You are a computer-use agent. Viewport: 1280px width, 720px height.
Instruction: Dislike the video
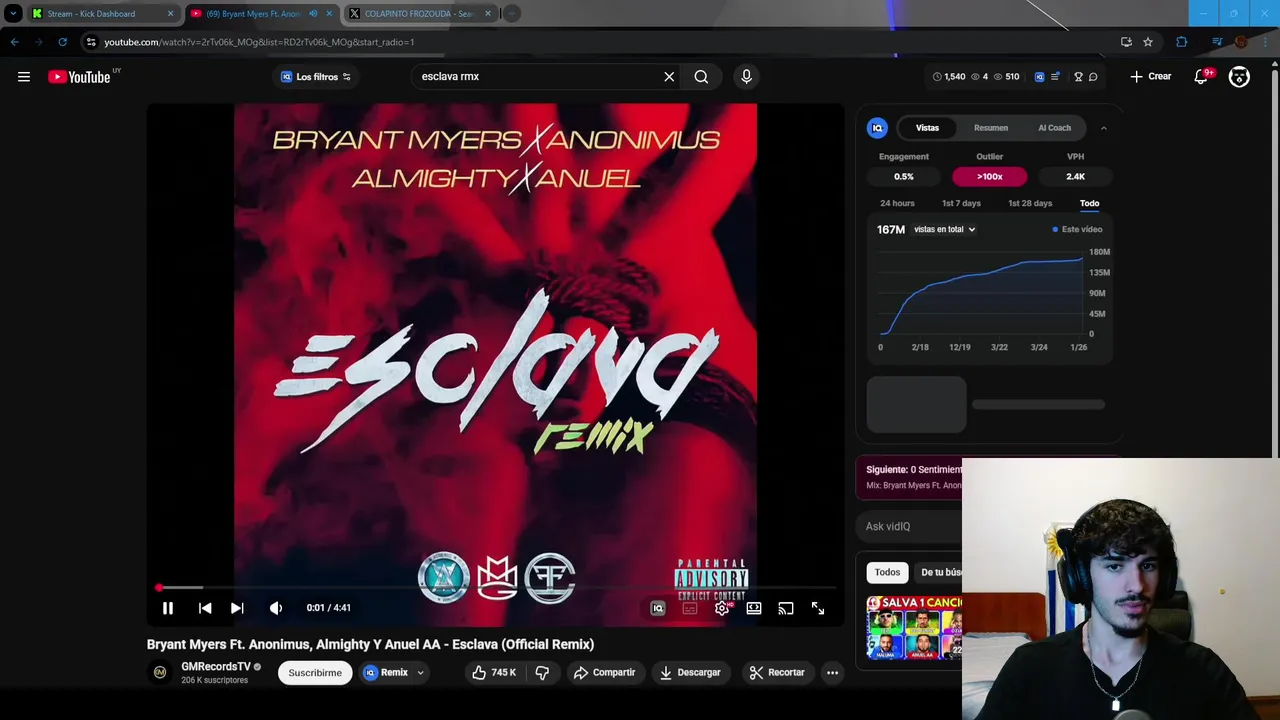coord(542,673)
